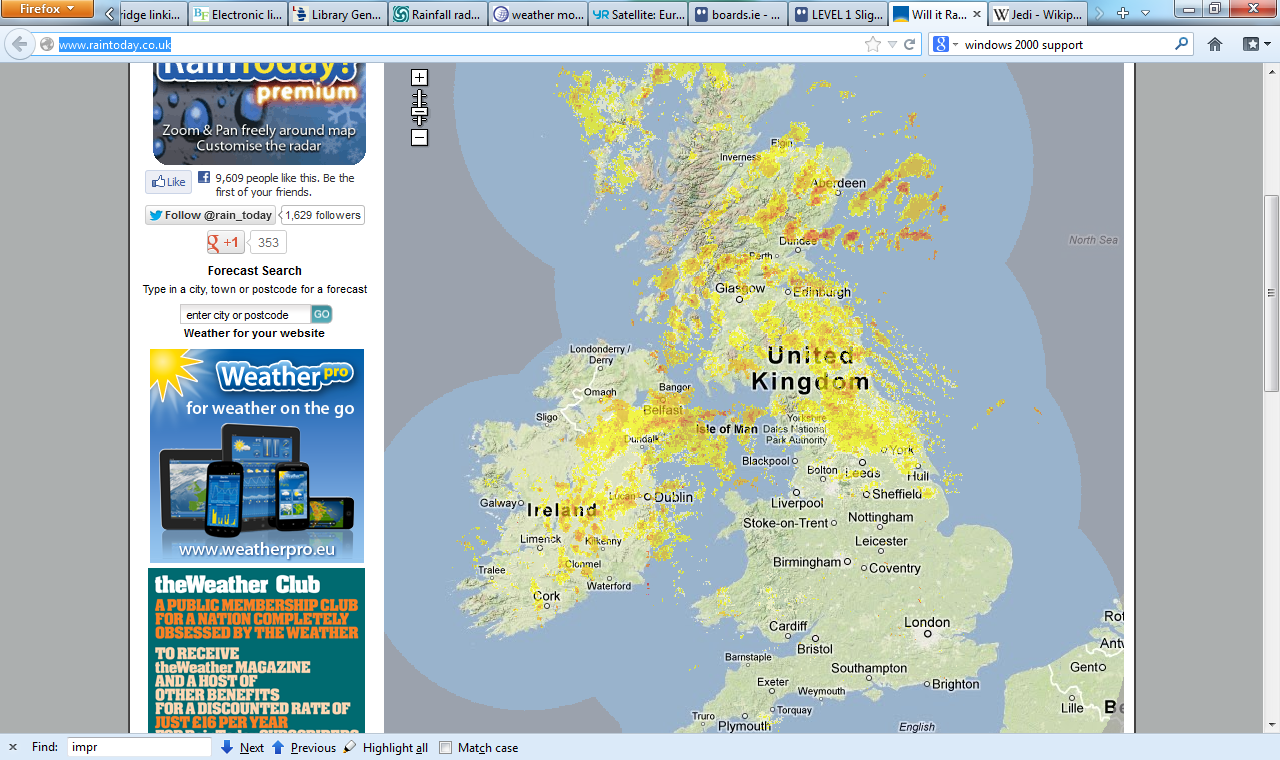The height and width of the screenshot is (760, 1280).
Task: Open Weather for your website link
Action: pyautogui.click(x=254, y=333)
